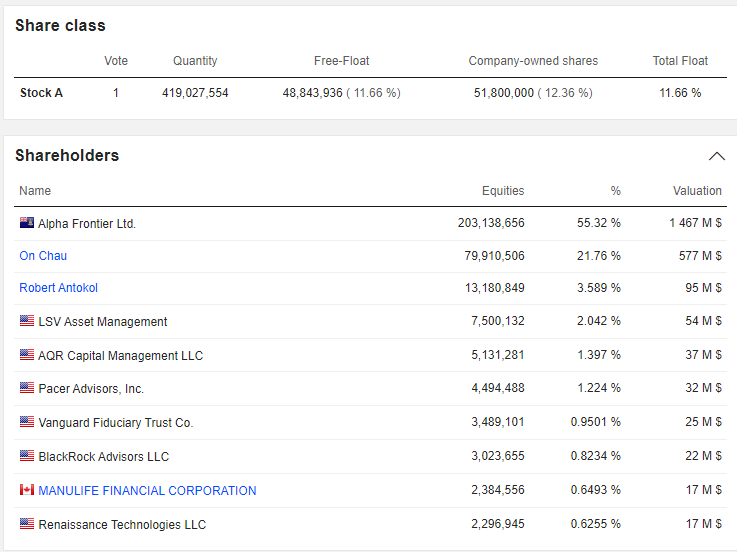737x552 pixels.
Task: Click the Quantity column header
Action: pyautogui.click(x=195, y=61)
